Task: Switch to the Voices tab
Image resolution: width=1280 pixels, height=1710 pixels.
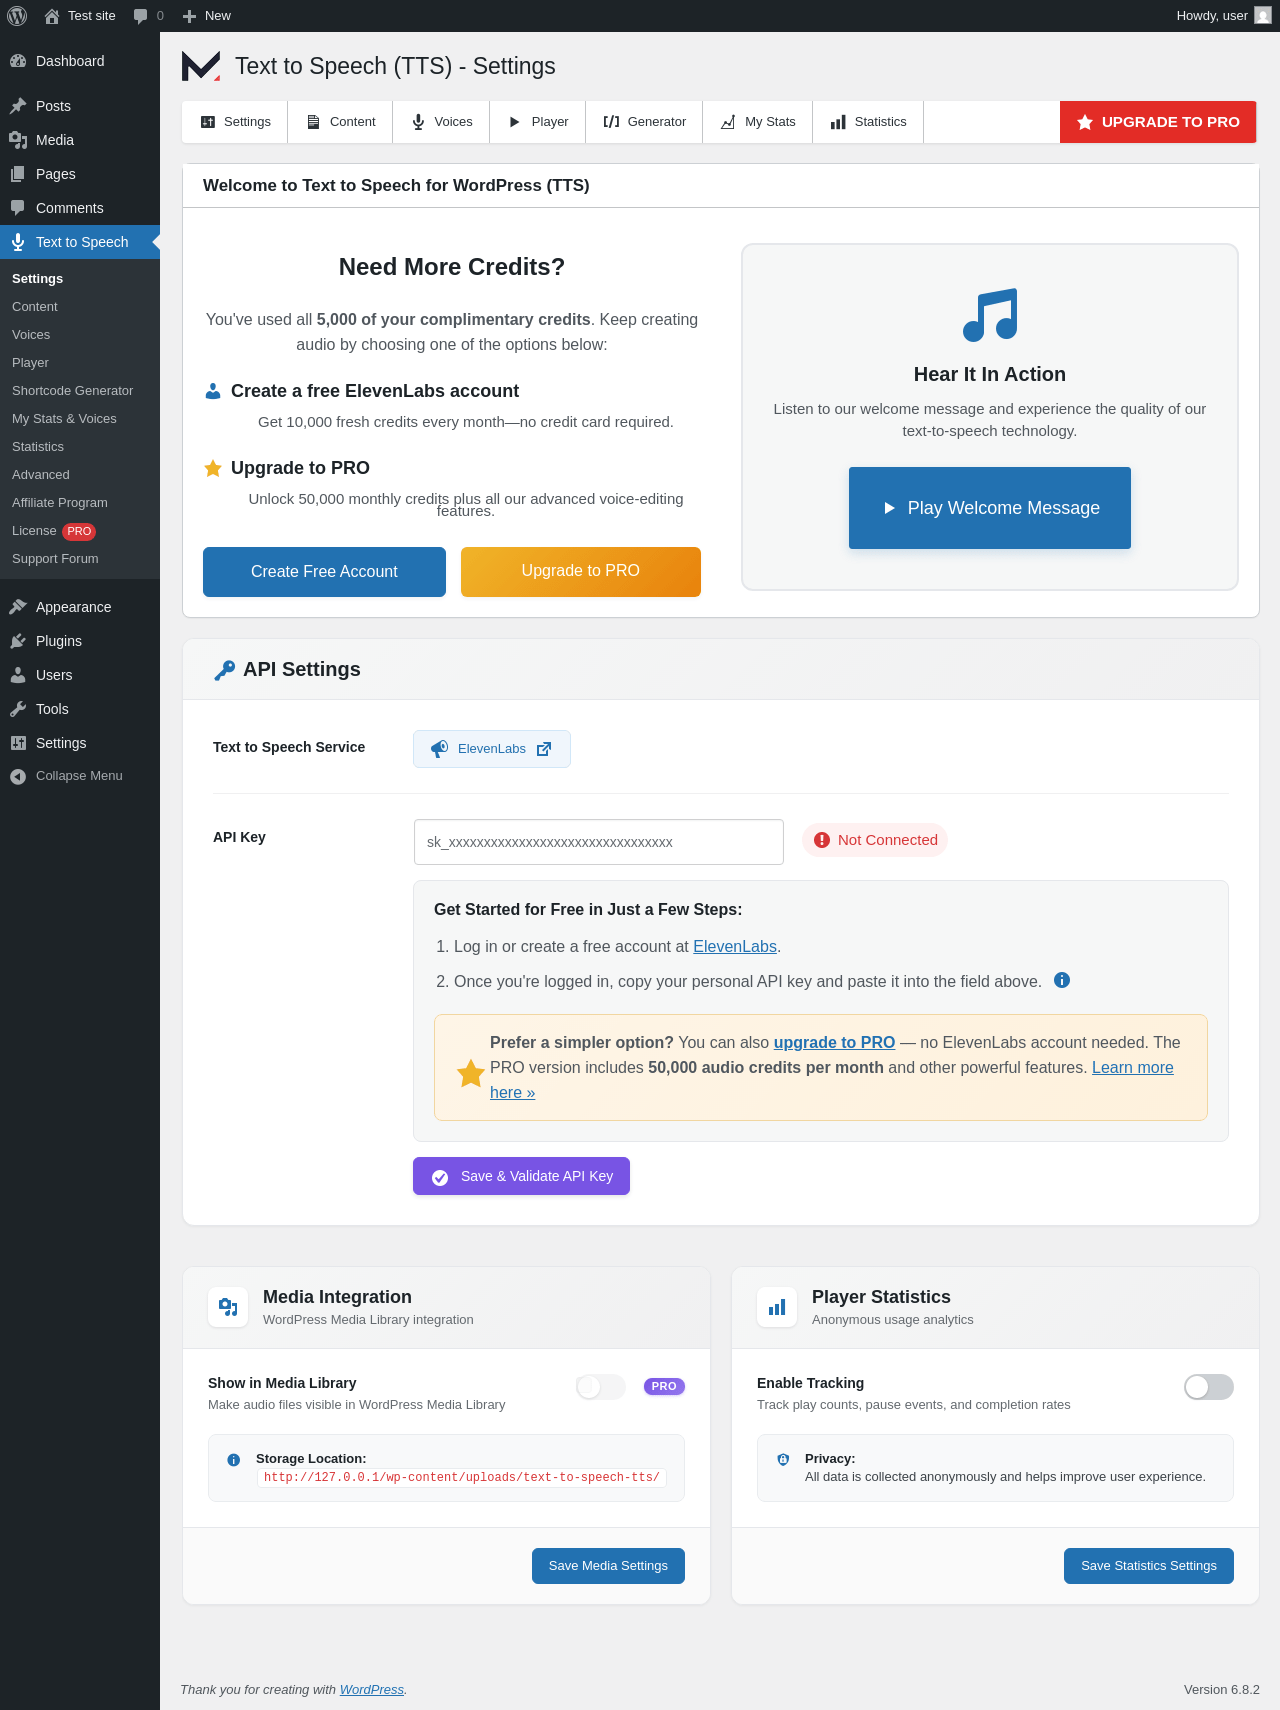Action: click(441, 122)
